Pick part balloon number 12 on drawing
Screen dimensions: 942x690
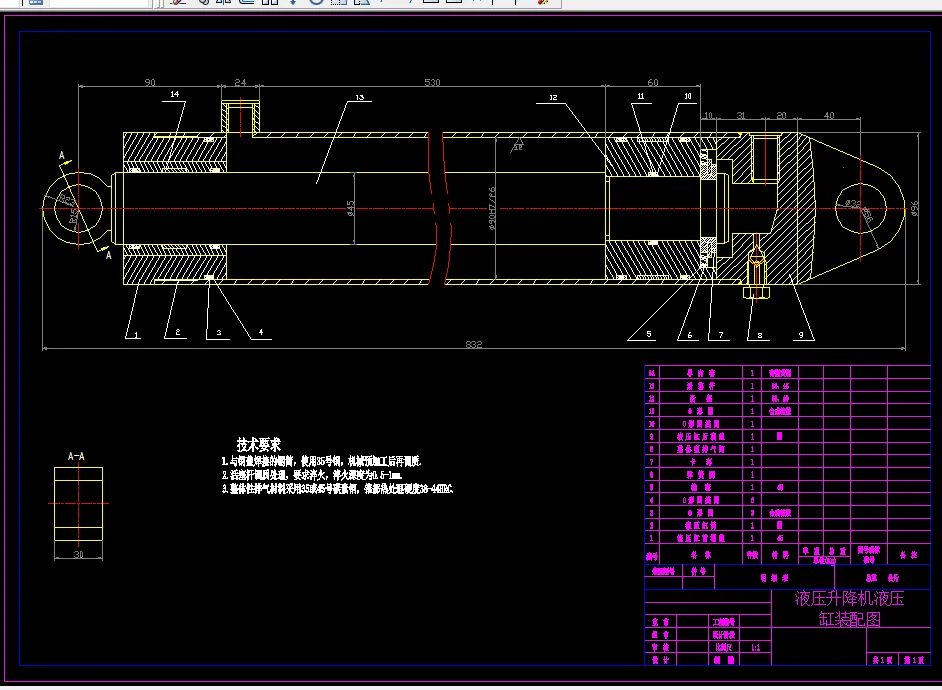coord(553,97)
